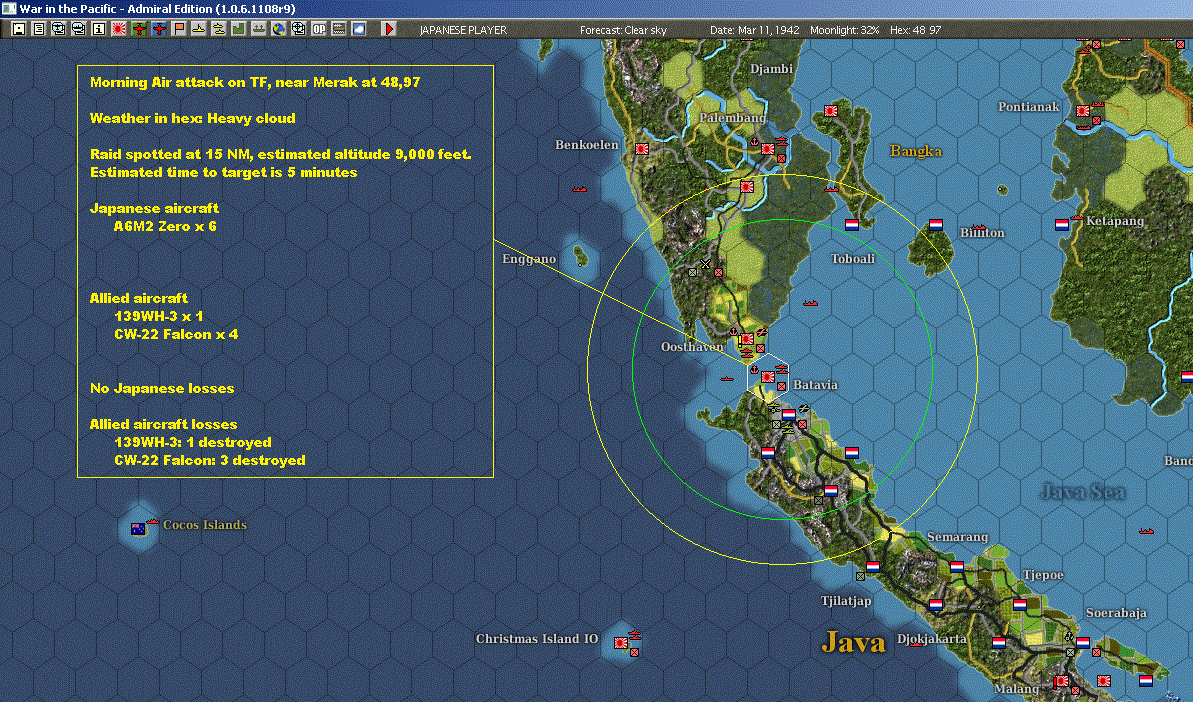The image size is (1193, 702).
Task: Select the red ship icon in the Java Sea
Action: [1147, 530]
